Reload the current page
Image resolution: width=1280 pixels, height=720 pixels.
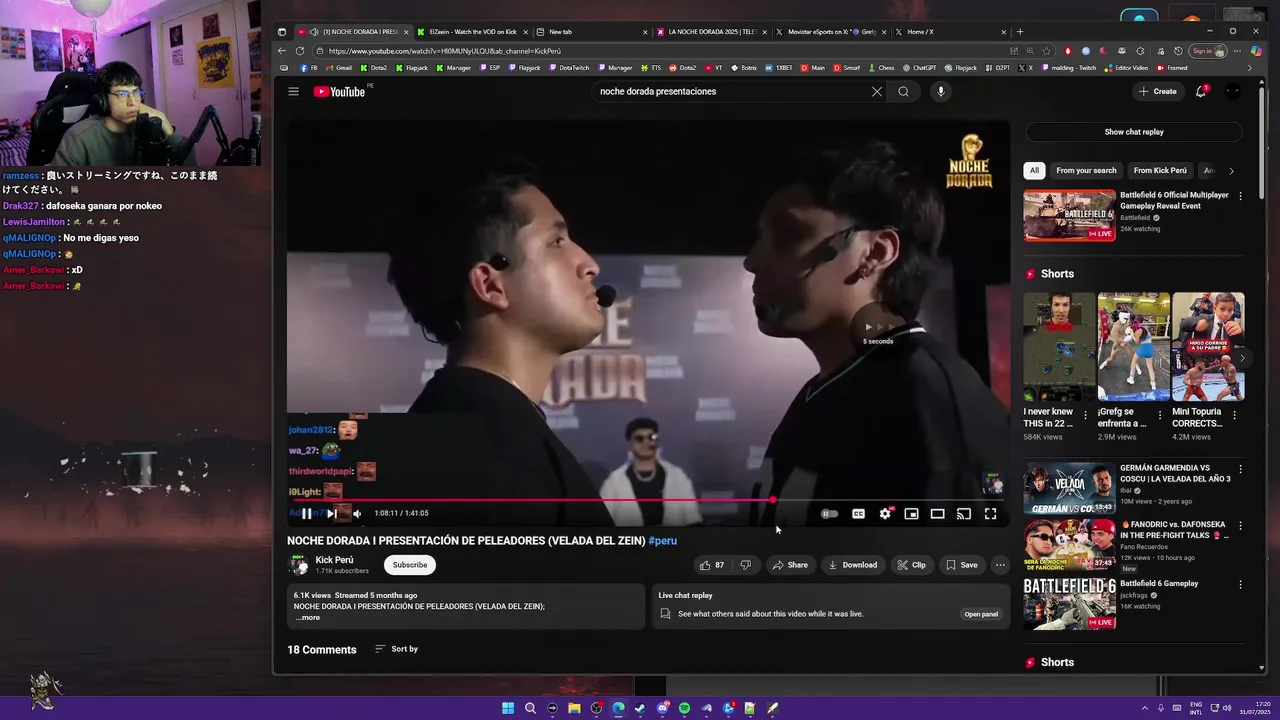(300, 51)
